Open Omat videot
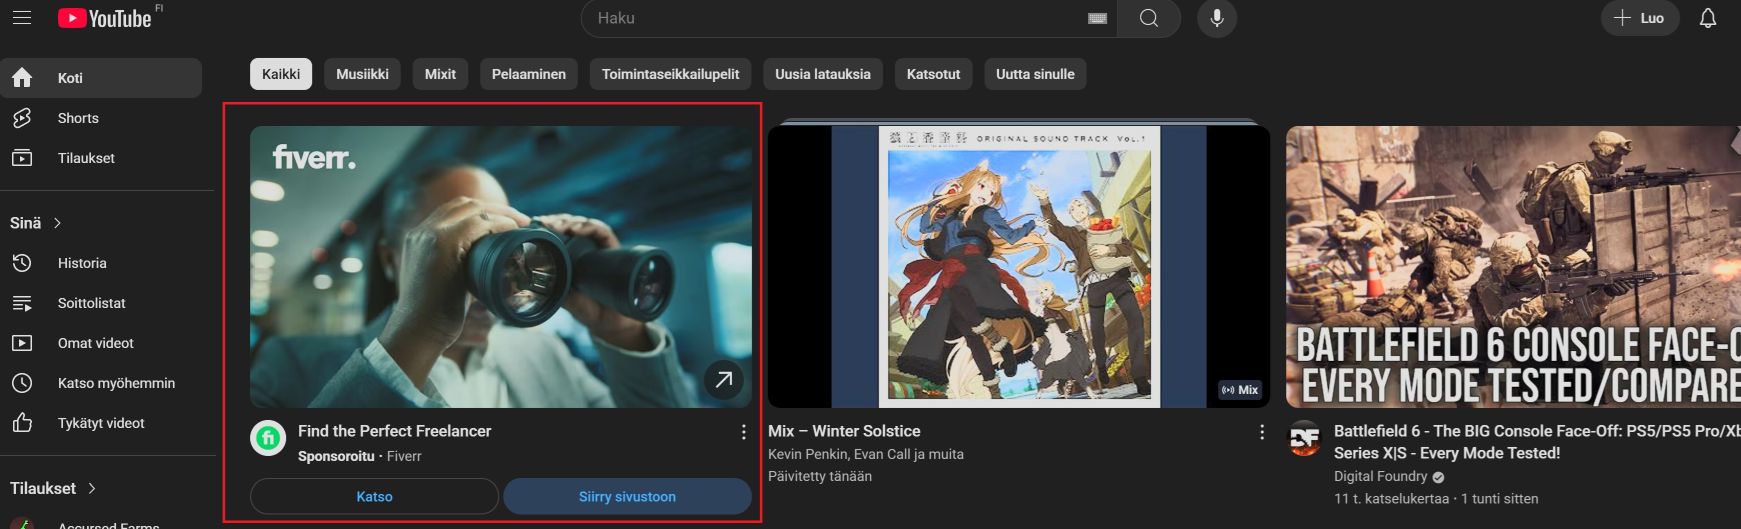Screen dimensions: 1741x529 pos(101,343)
